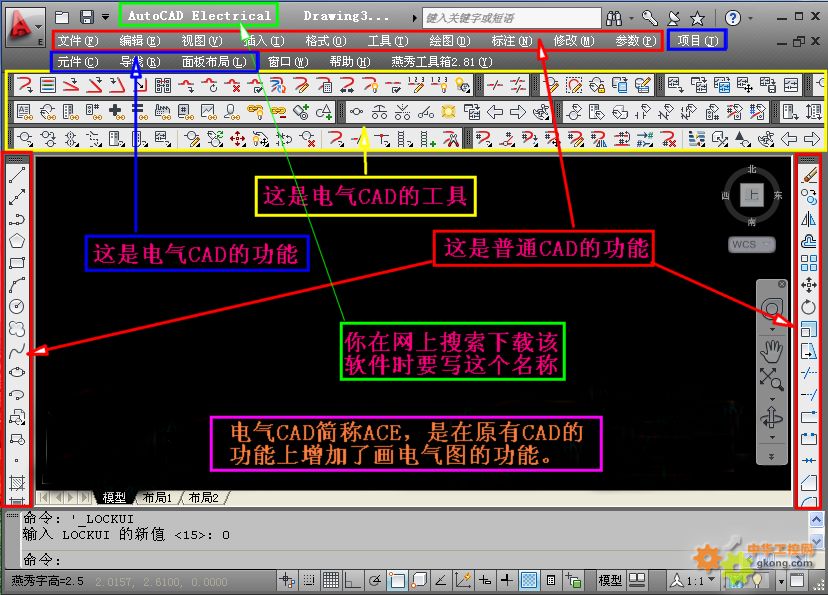Pick the Rotate tool
828x595 pixels.
[808, 307]
